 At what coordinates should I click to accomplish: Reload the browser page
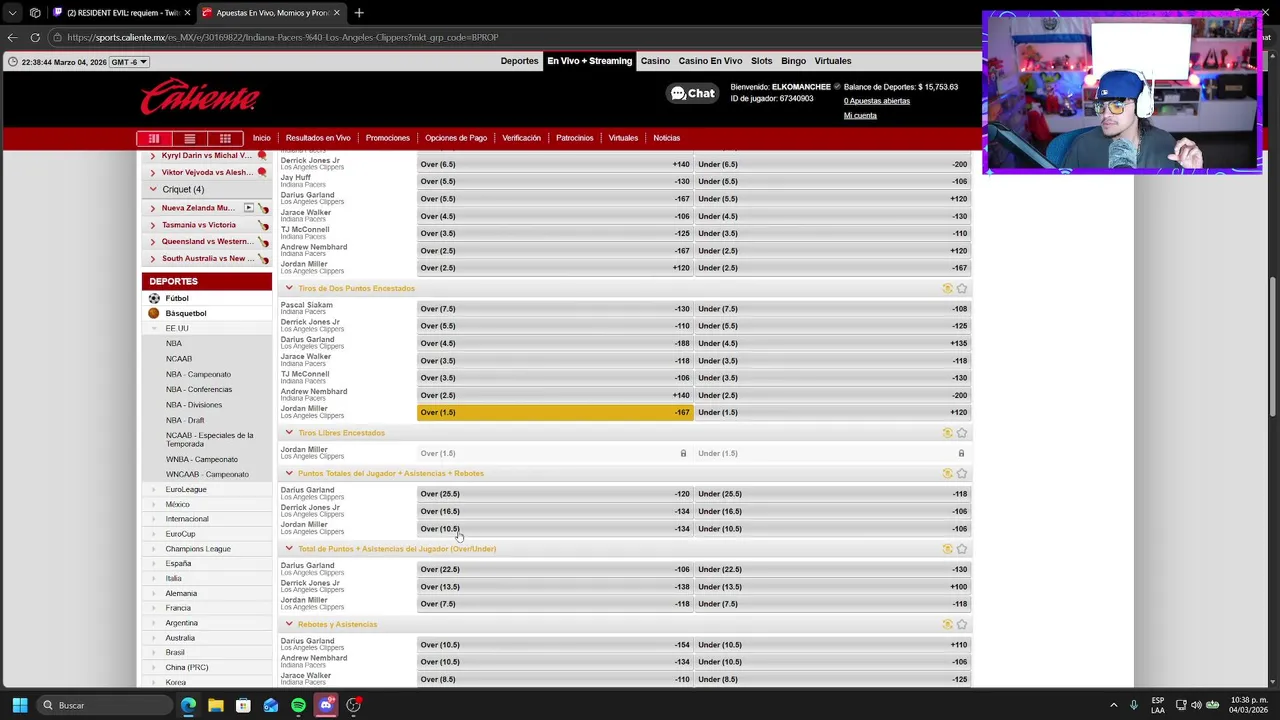pos(35,37)
